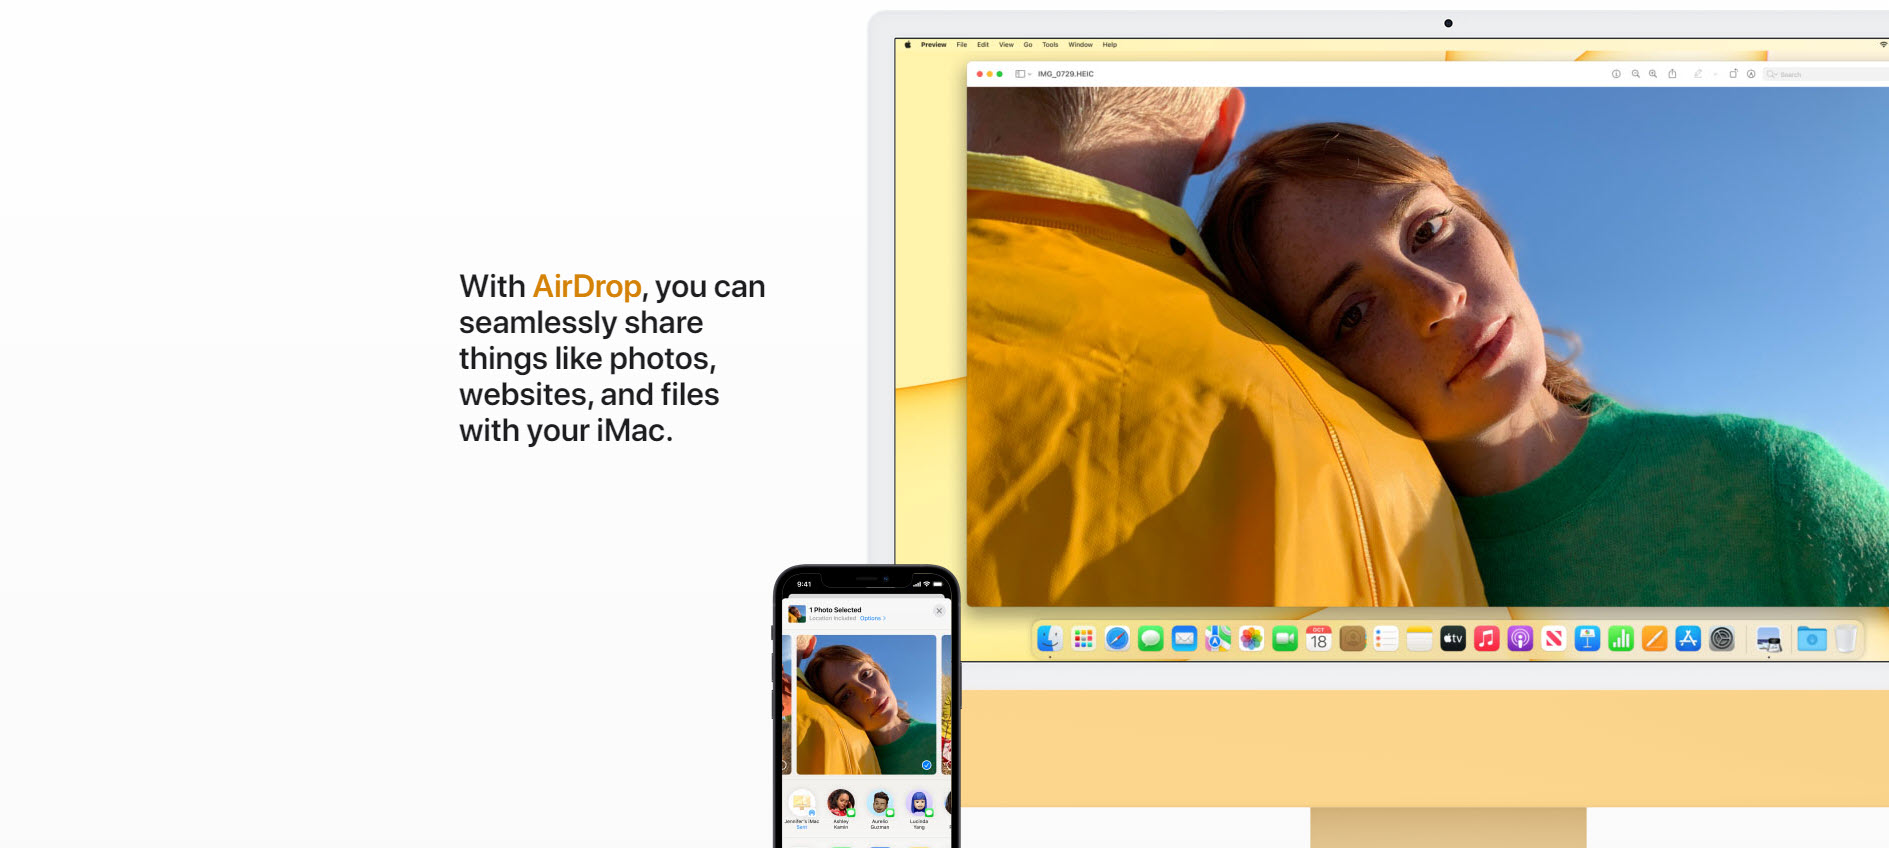The width and height of the screenshot is (1889, 848).
Task: Open the Go menu
Action: [1028, 45]
